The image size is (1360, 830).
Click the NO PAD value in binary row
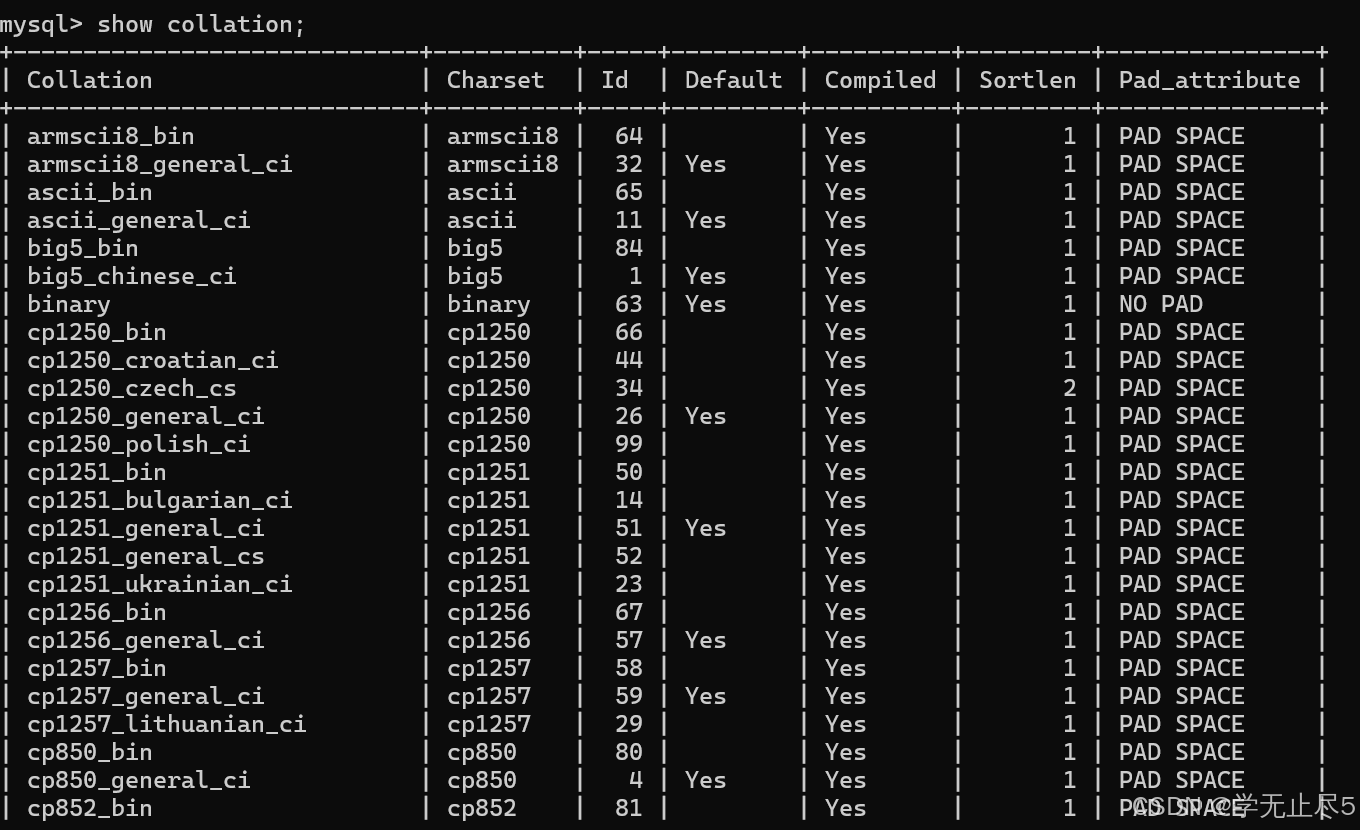1160,304
